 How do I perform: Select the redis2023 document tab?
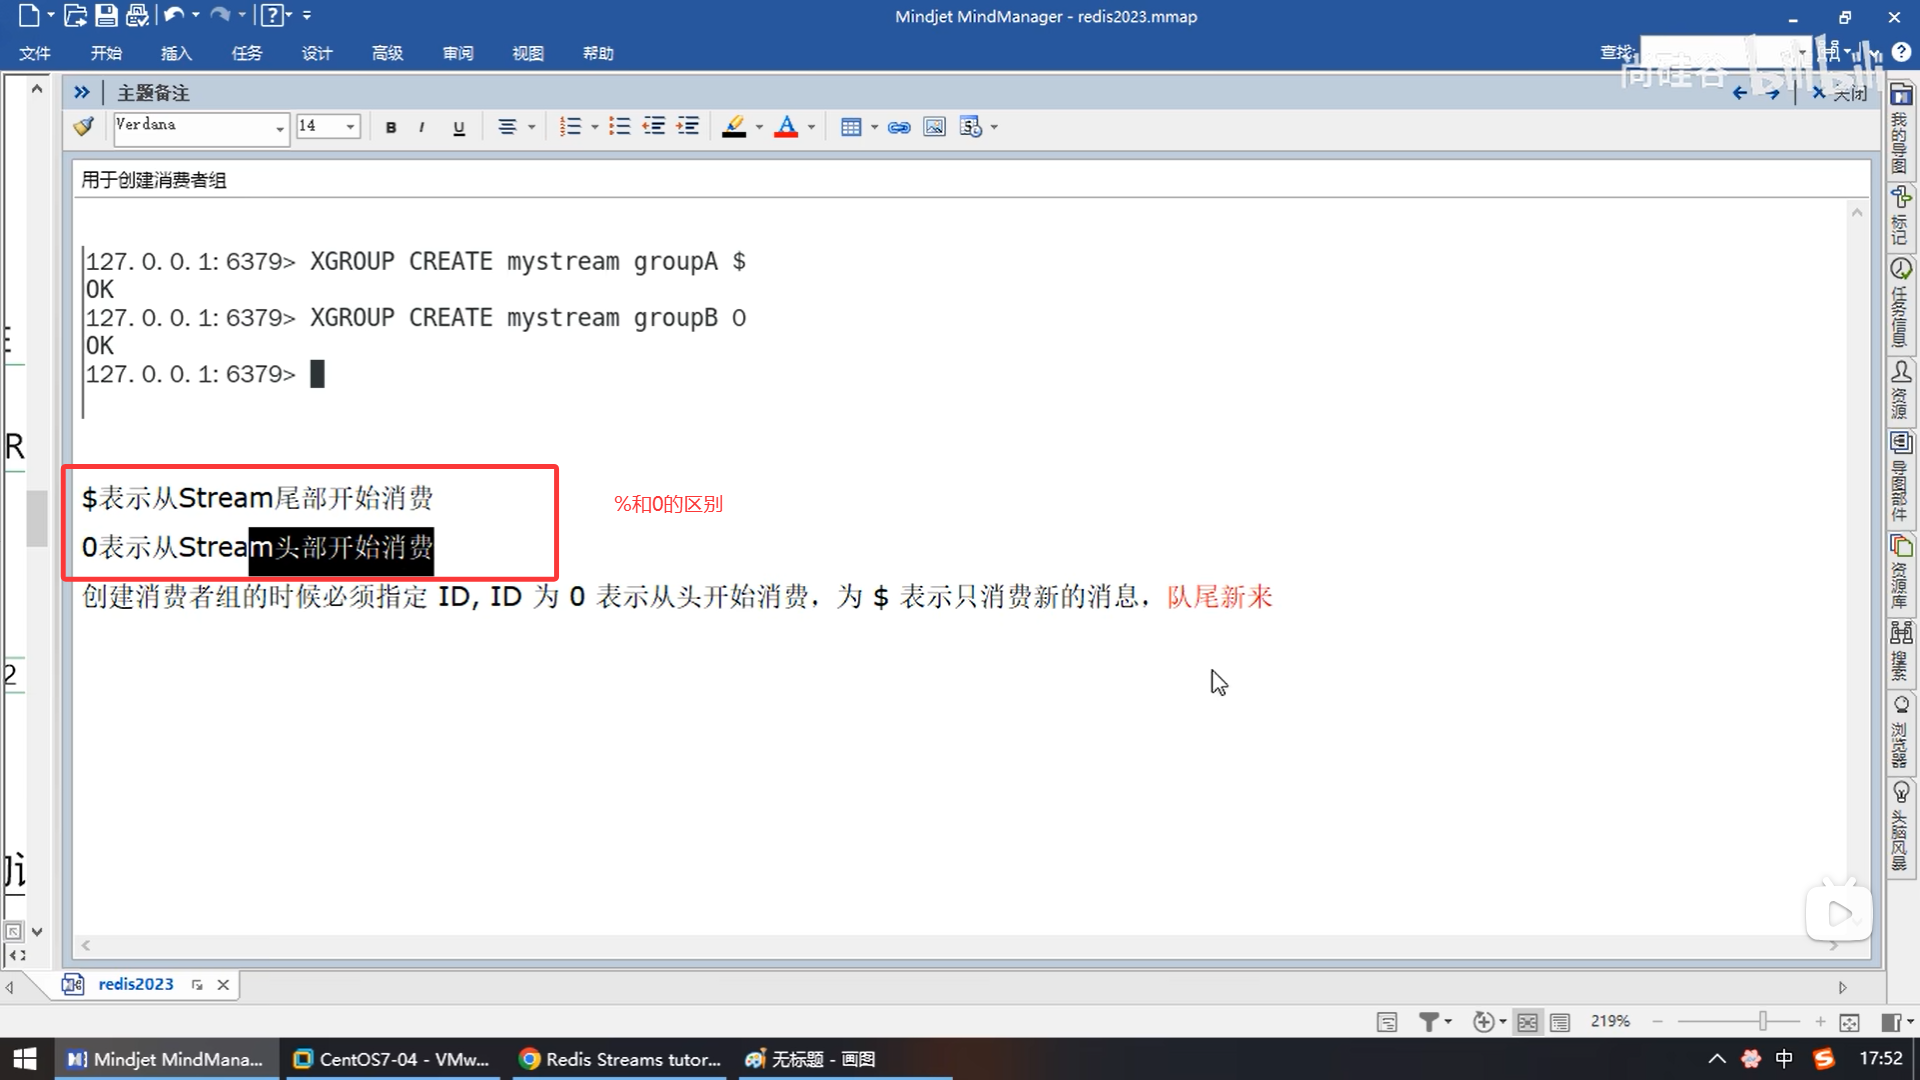click(135, 984)
